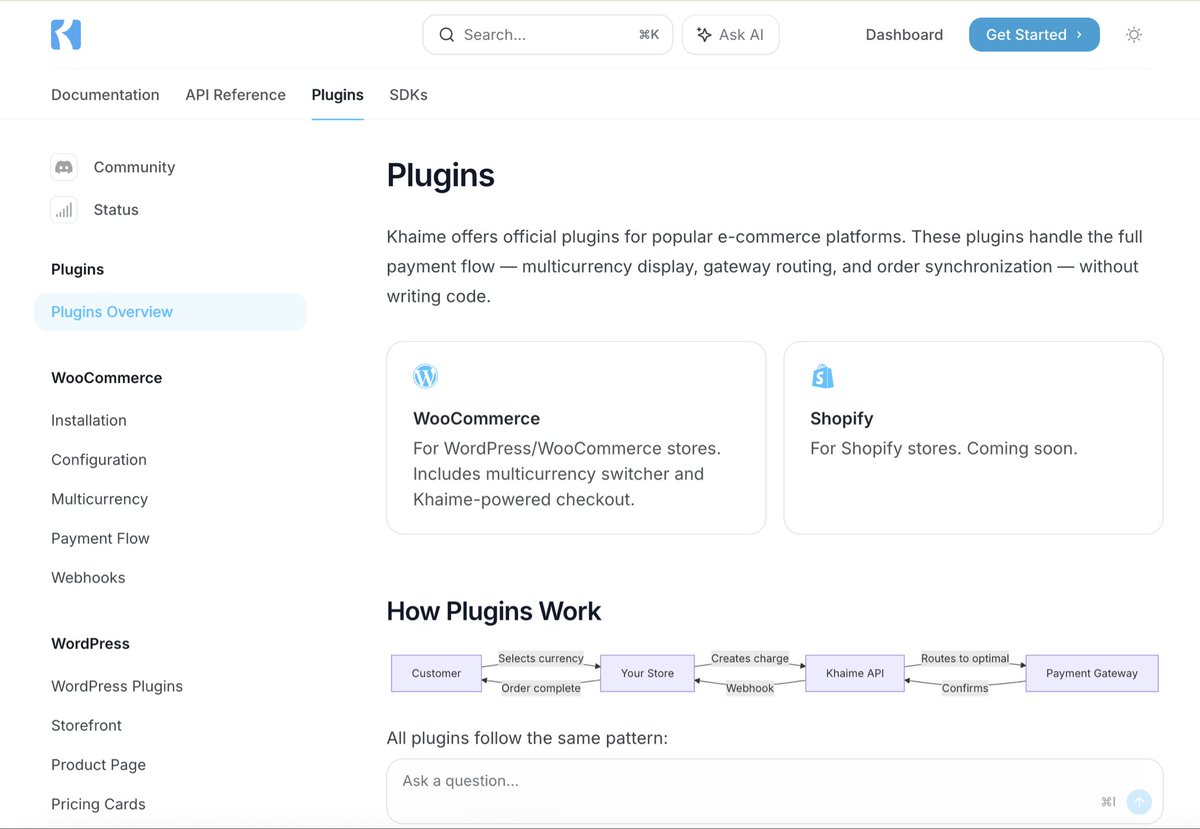This screenshot has height=829, width=1200.
Task: Click the 'Selects currency' diagram label
Action: [x=541, y=658]
